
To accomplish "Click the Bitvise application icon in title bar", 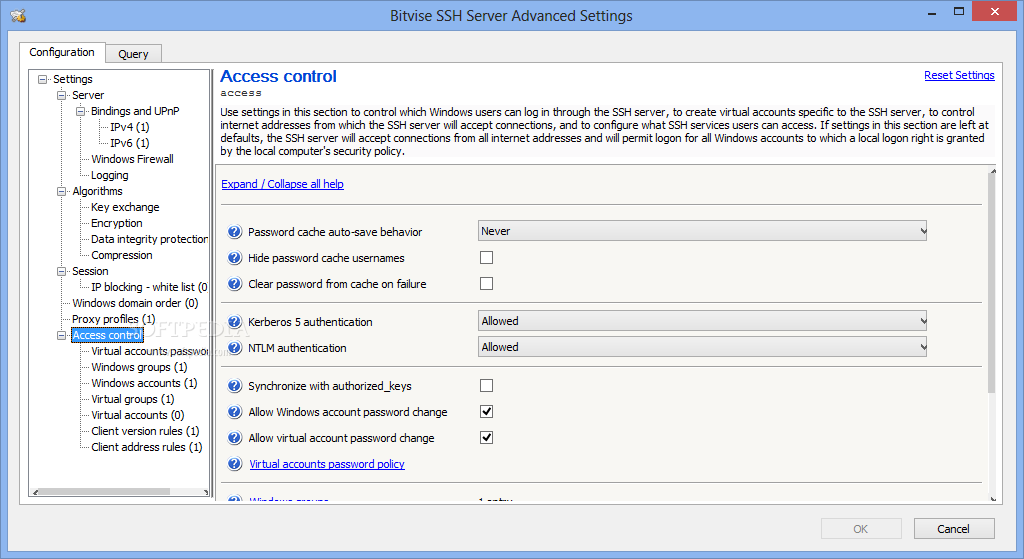I will coord(18,15).
